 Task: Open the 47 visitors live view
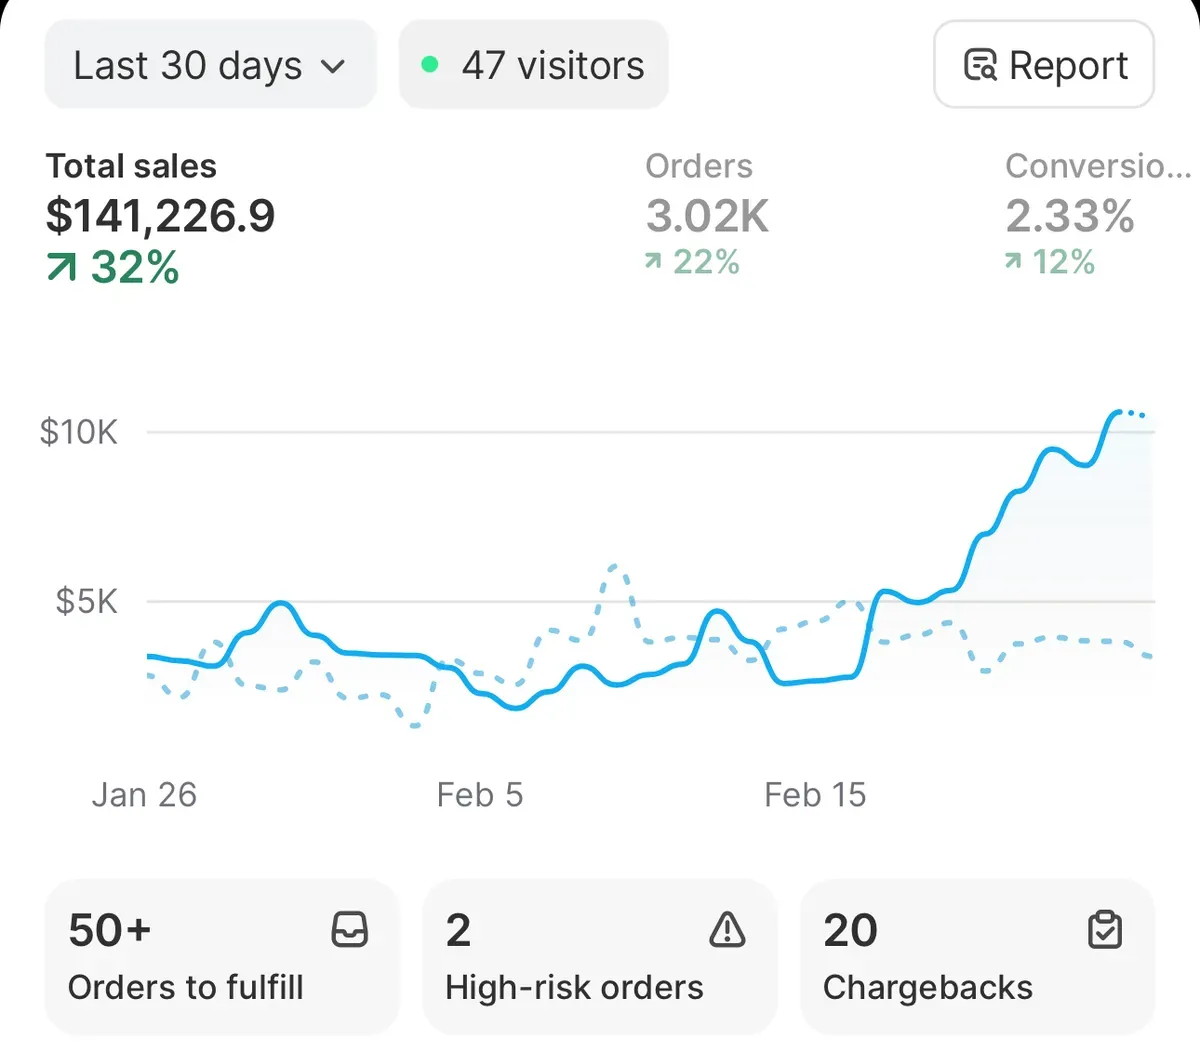[x=533, y=65]
